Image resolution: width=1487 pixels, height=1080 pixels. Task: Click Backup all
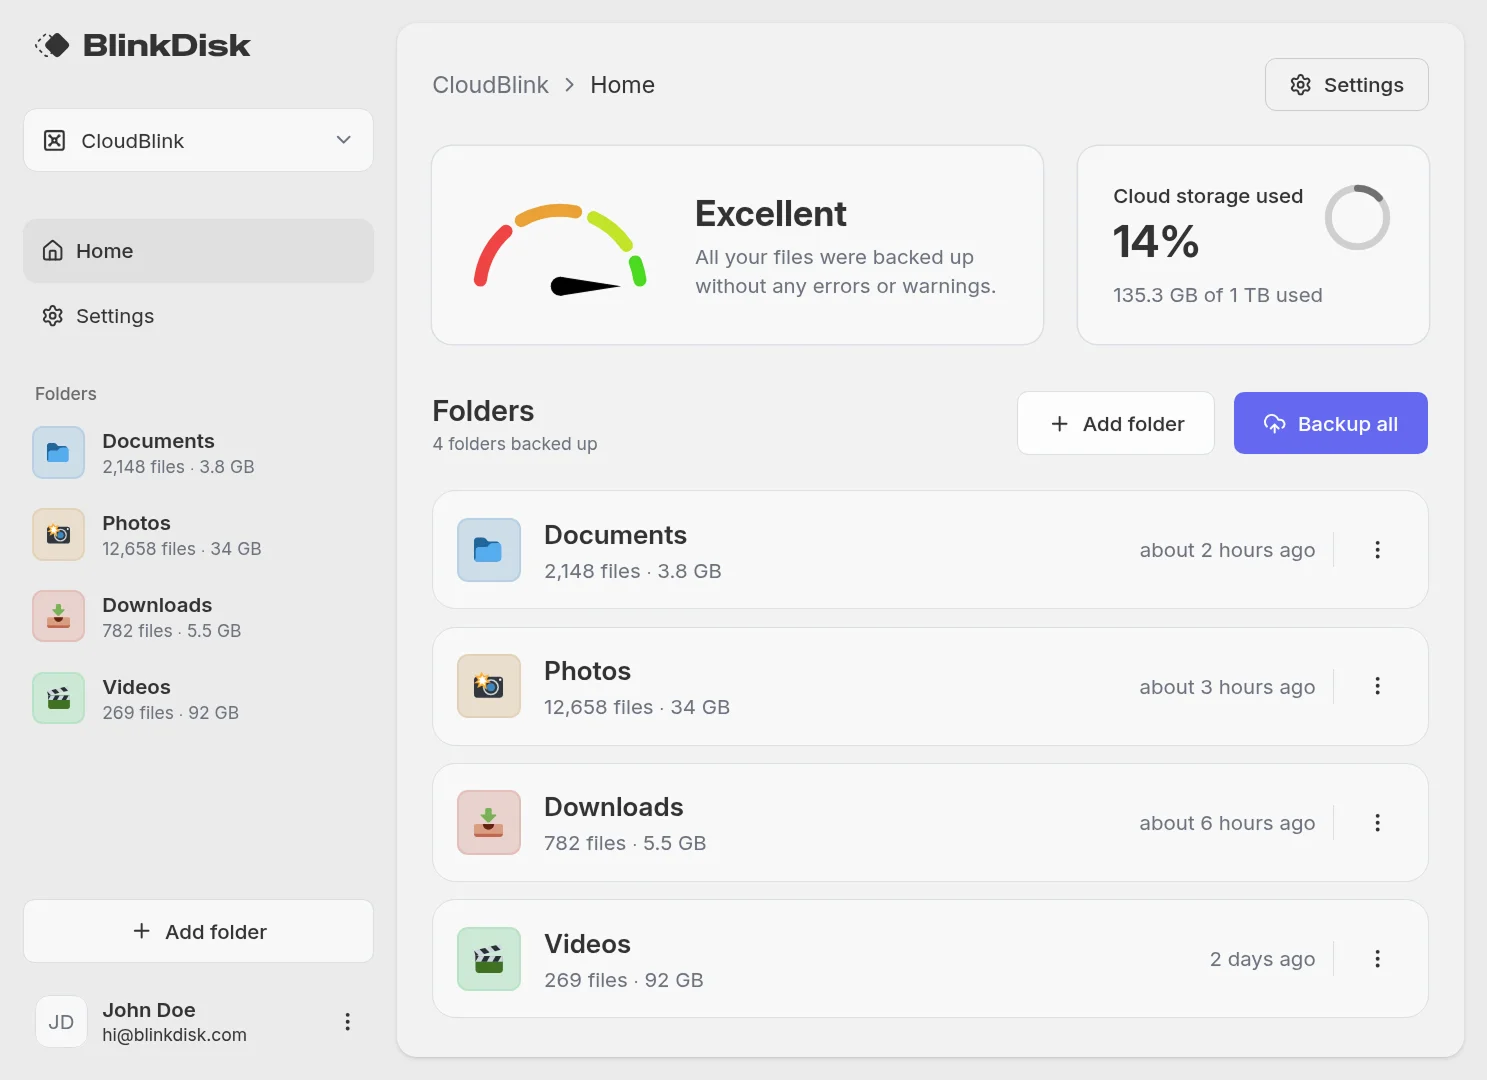[1330, 422]
